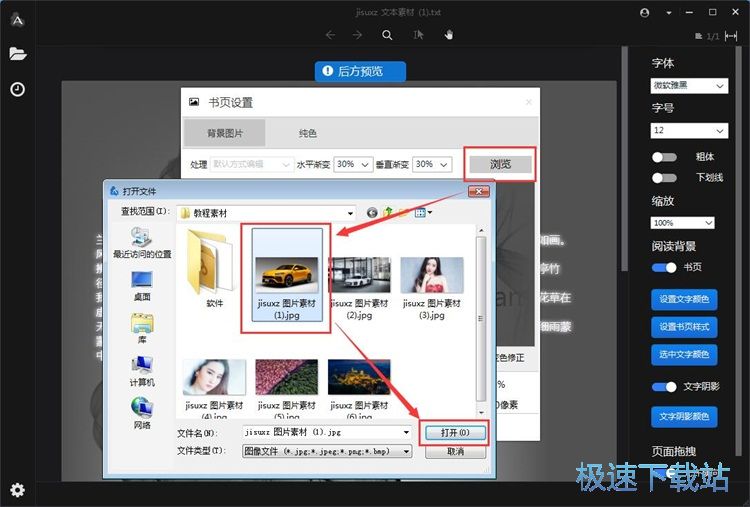Switch to the 纯色 solid color tab

tap(308, 133)
